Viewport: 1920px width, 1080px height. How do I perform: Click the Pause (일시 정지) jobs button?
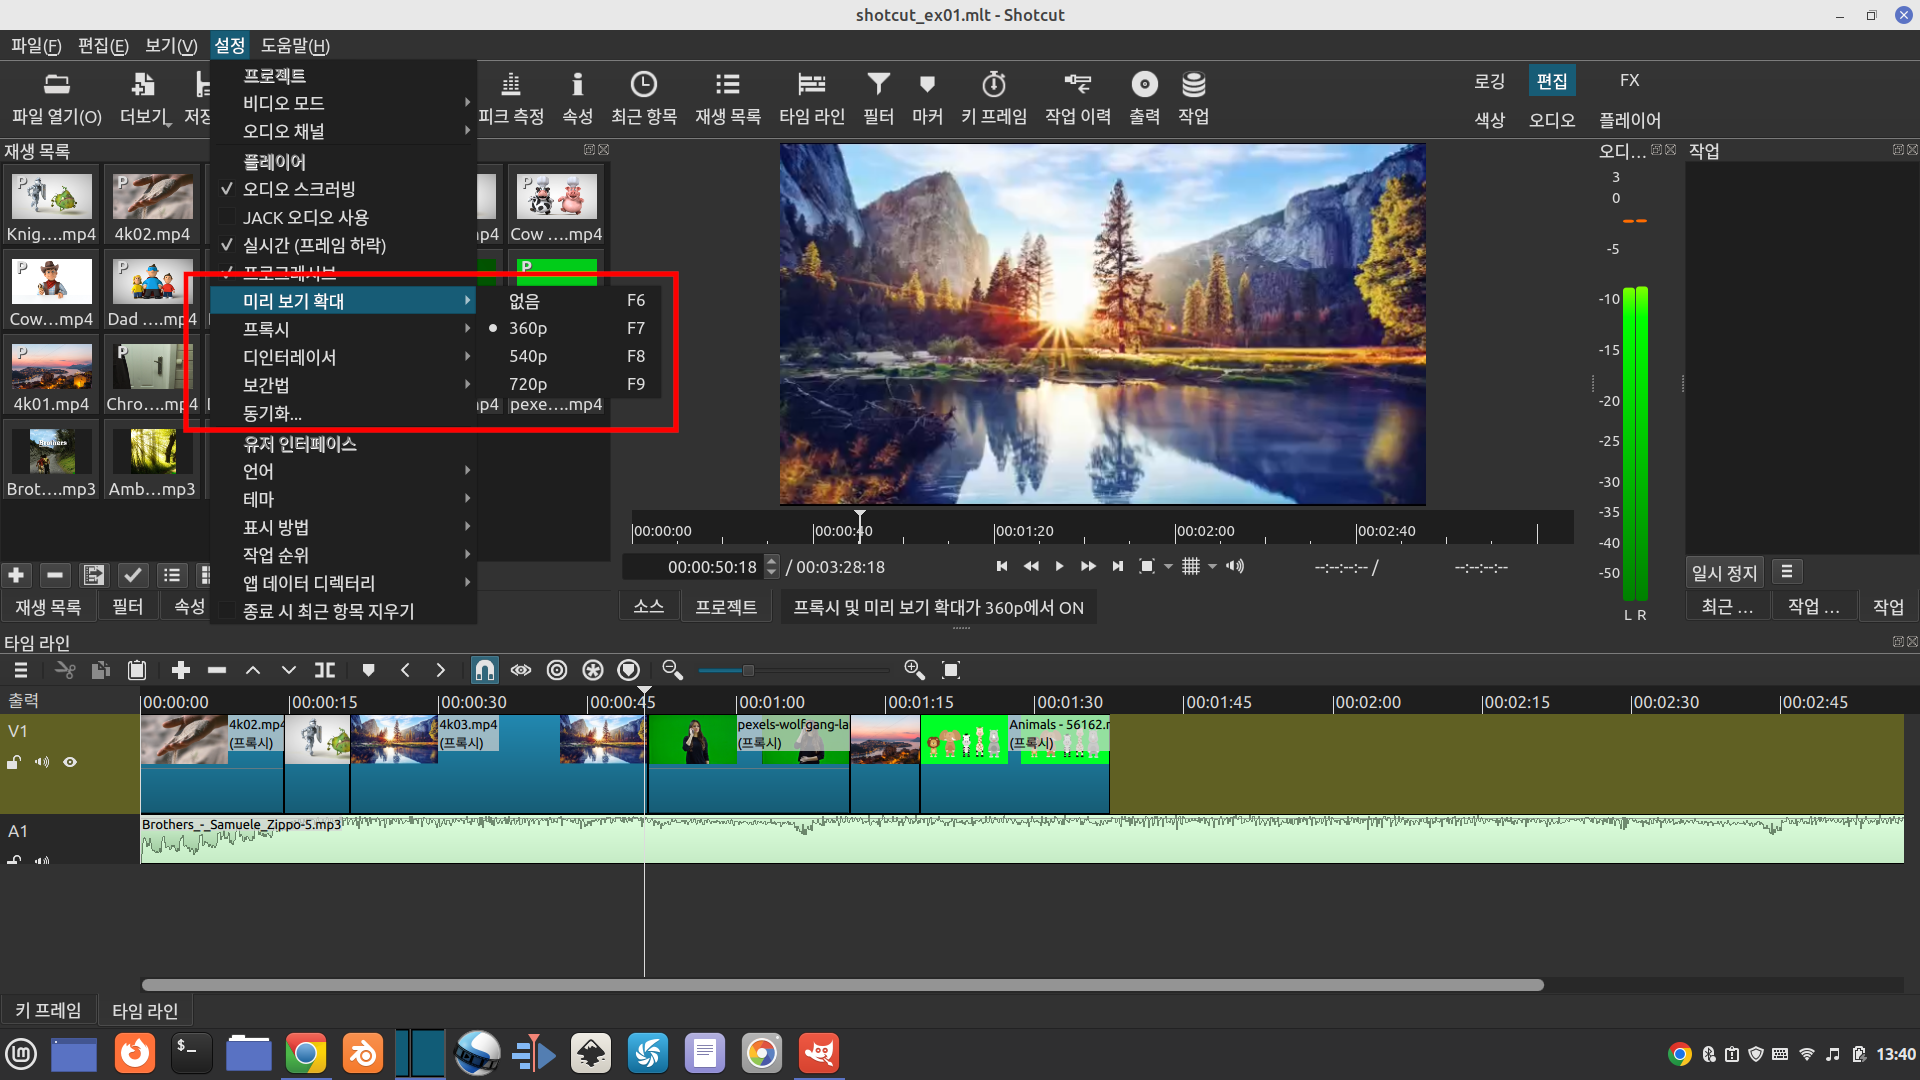tap(1723, 572)
